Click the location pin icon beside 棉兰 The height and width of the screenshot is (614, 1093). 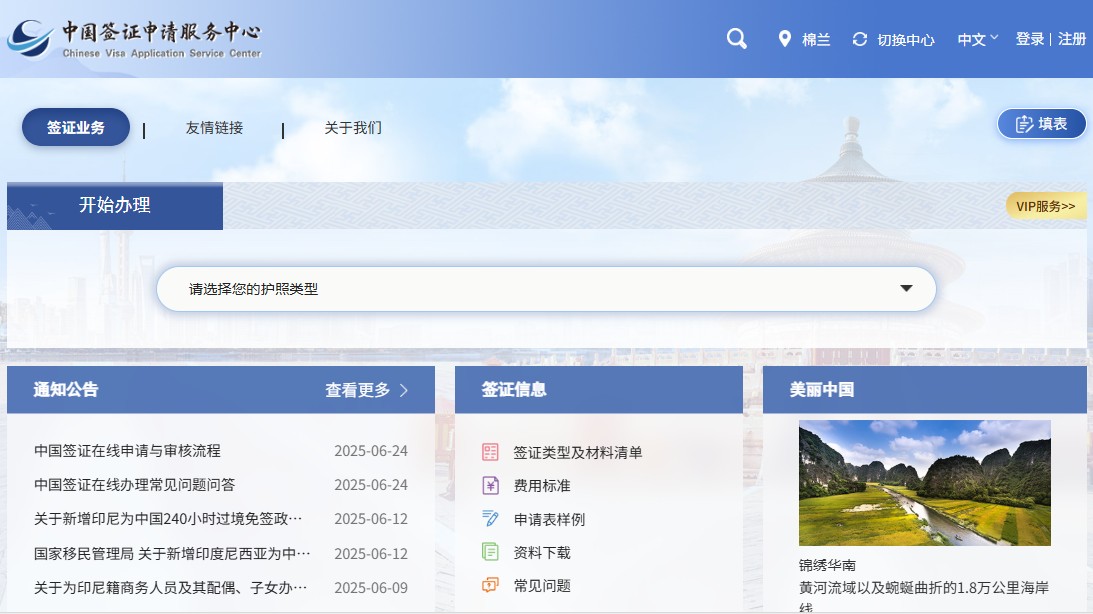[785, 39]
